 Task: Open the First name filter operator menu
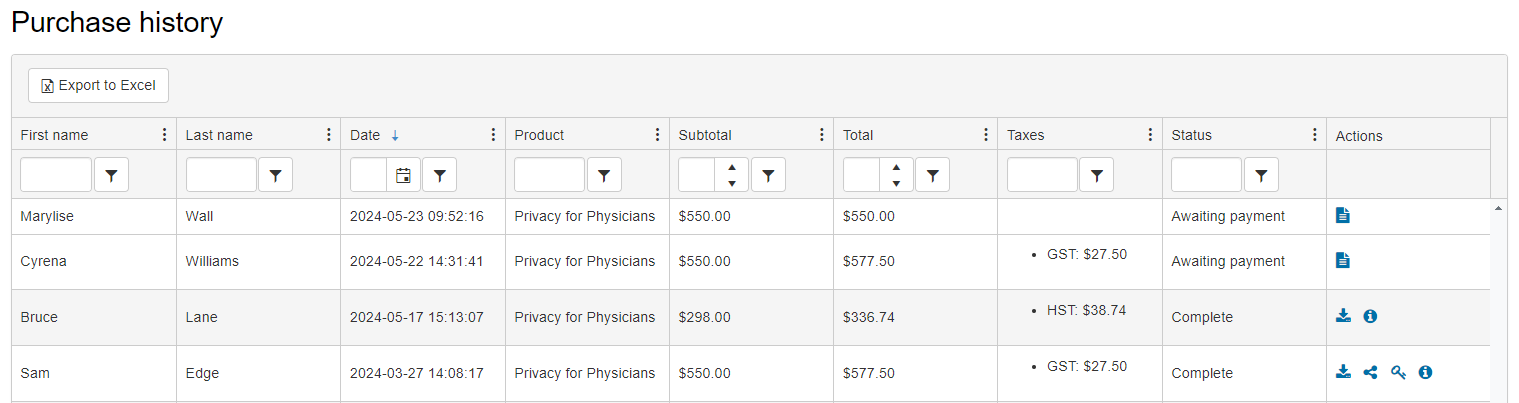click(x=111, y=175)
